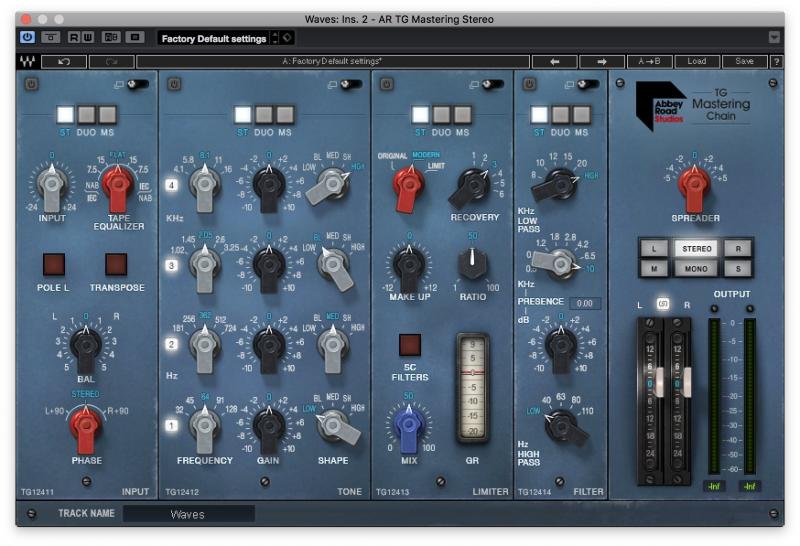Click the TONE module expand window icon
The image size is (800, 546).
[332, 85]
